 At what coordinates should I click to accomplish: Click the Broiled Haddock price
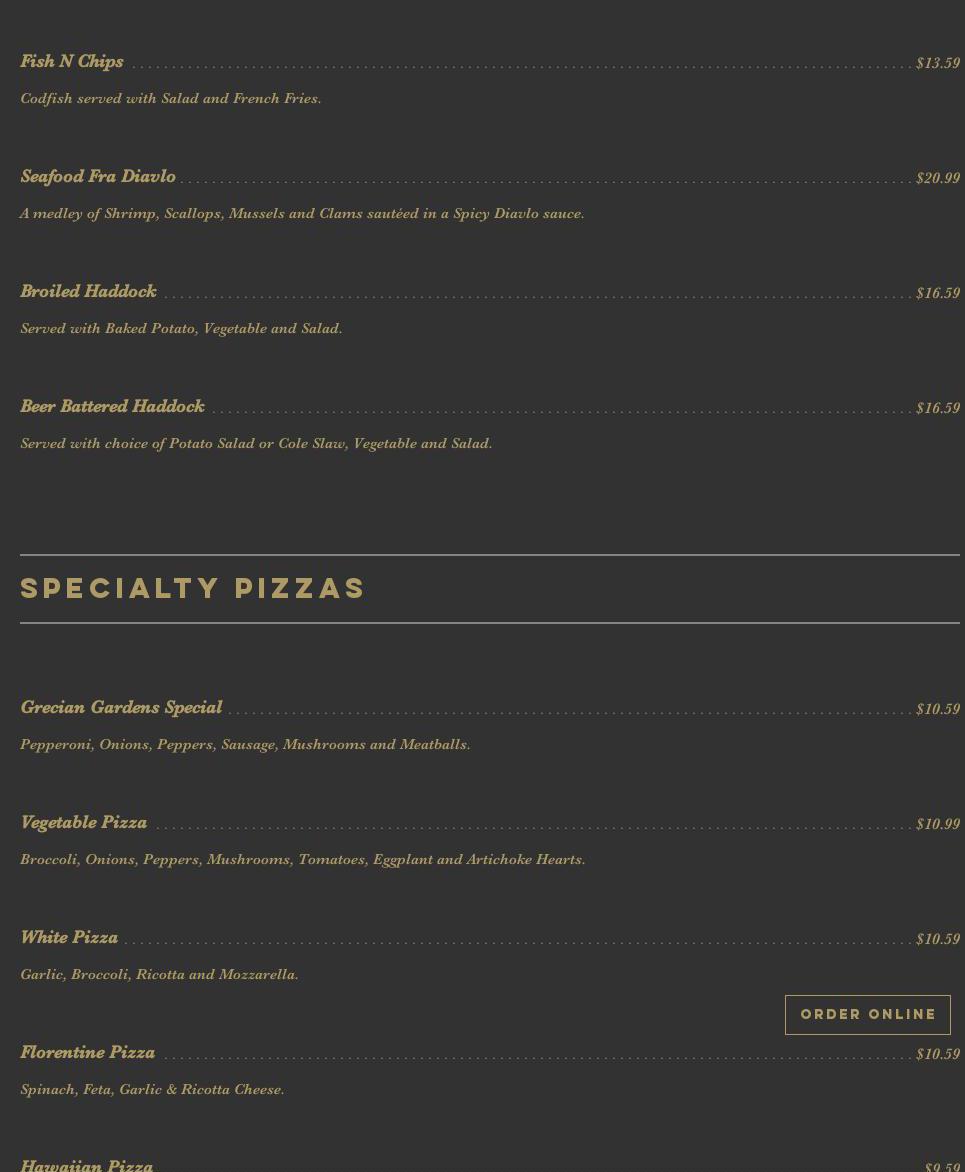(x=937, y=293)
